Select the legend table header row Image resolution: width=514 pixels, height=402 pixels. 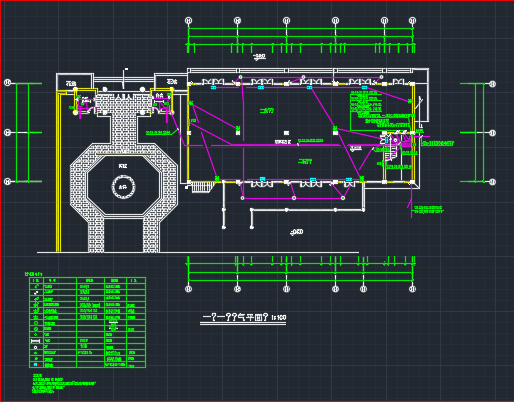click(88, 281)
